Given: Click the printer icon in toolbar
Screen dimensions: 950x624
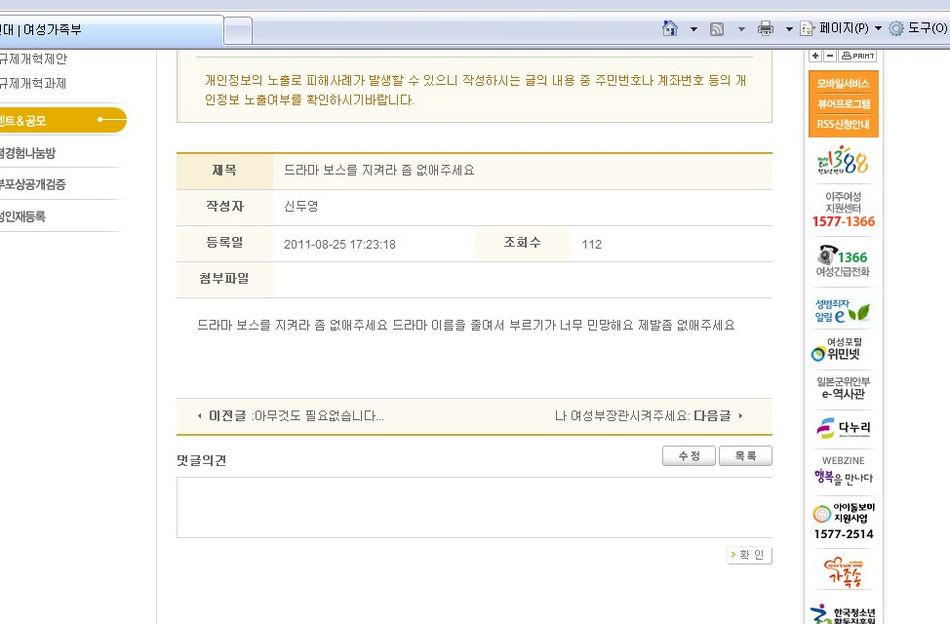Looking at the screenshot, I should [766, 28].
